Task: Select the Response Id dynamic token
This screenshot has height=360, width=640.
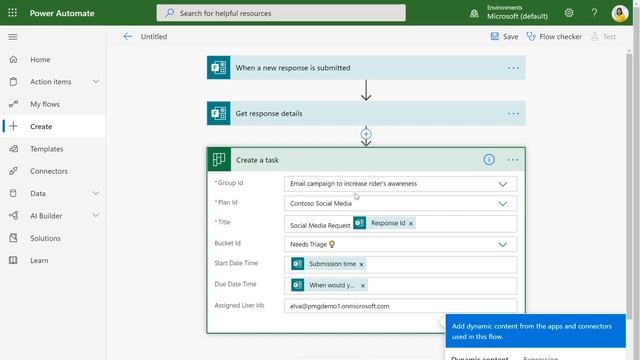Action: click(384, 223)
